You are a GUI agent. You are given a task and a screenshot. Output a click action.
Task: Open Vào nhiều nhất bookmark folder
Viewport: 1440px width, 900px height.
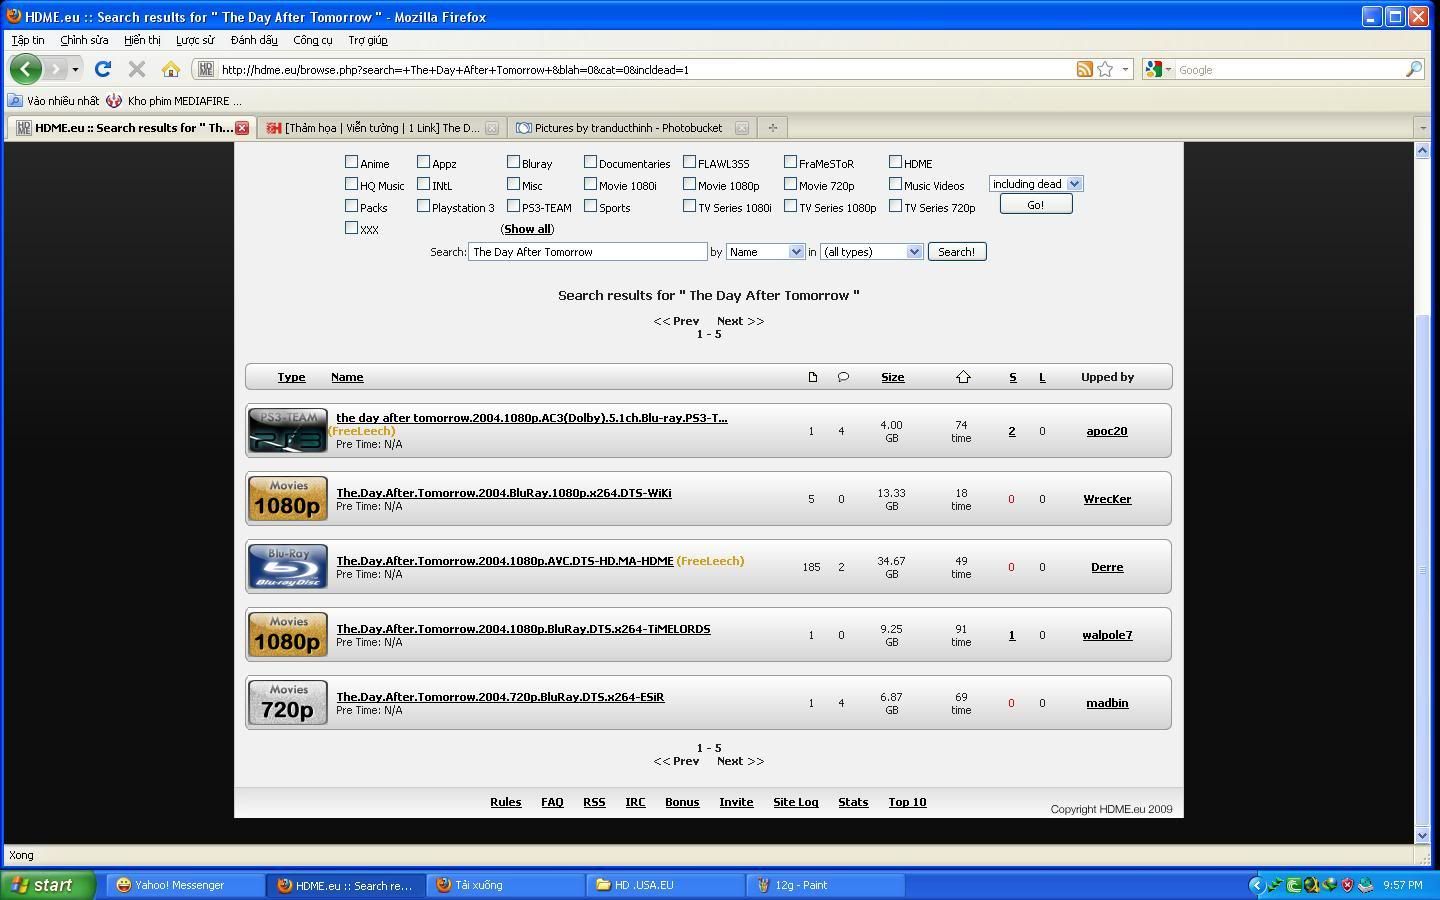[x=54, y=101]
